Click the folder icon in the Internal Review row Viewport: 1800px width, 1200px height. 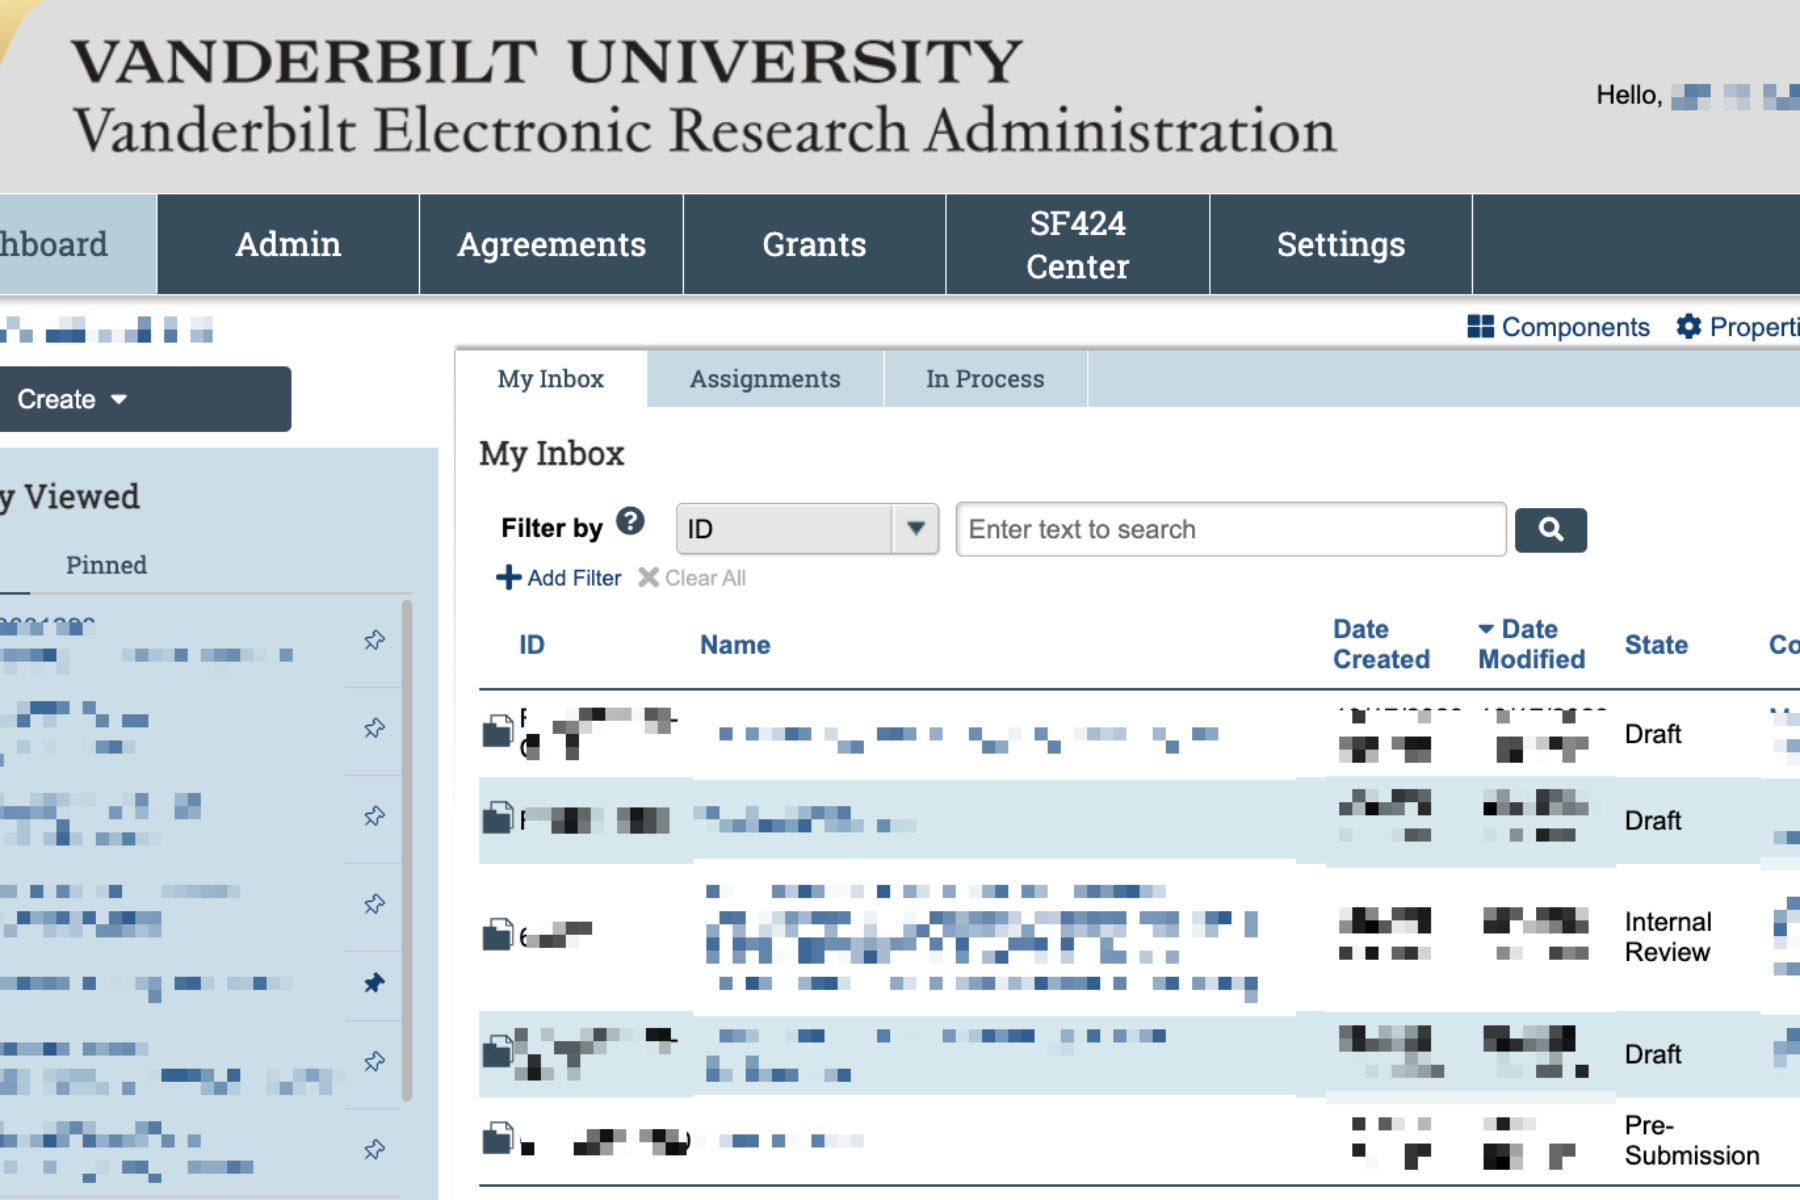[498, 935]
